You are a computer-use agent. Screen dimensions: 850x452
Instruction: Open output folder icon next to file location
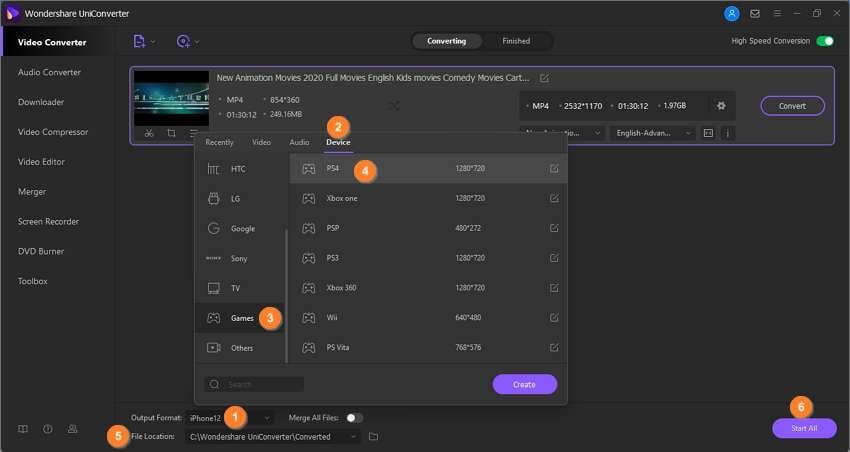coord(374,436)
